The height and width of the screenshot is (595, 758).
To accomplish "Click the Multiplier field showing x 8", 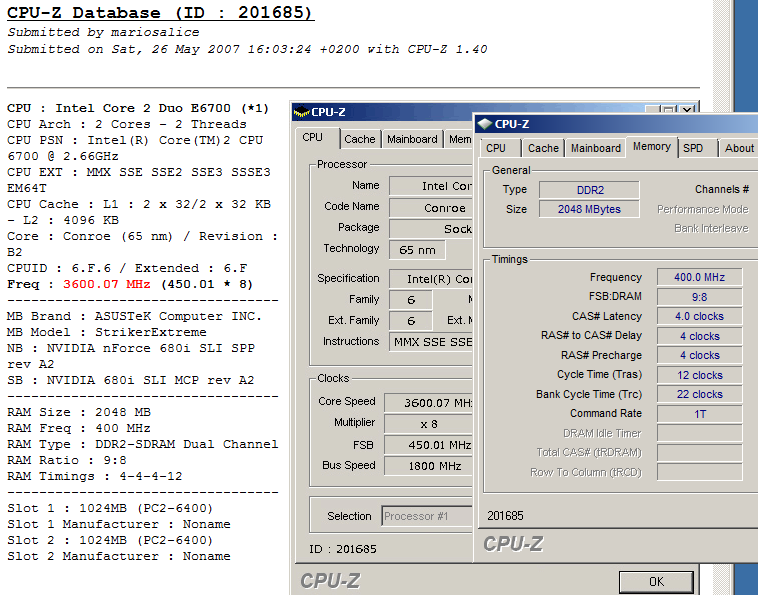I will (x=428, y=424).
